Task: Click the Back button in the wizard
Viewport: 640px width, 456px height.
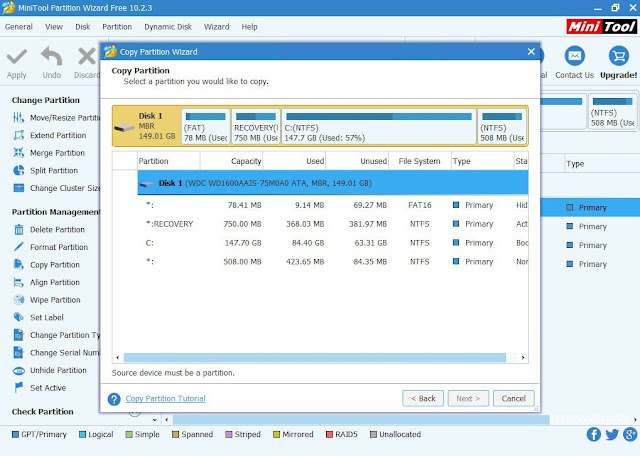Action: (x=423, y=398)
